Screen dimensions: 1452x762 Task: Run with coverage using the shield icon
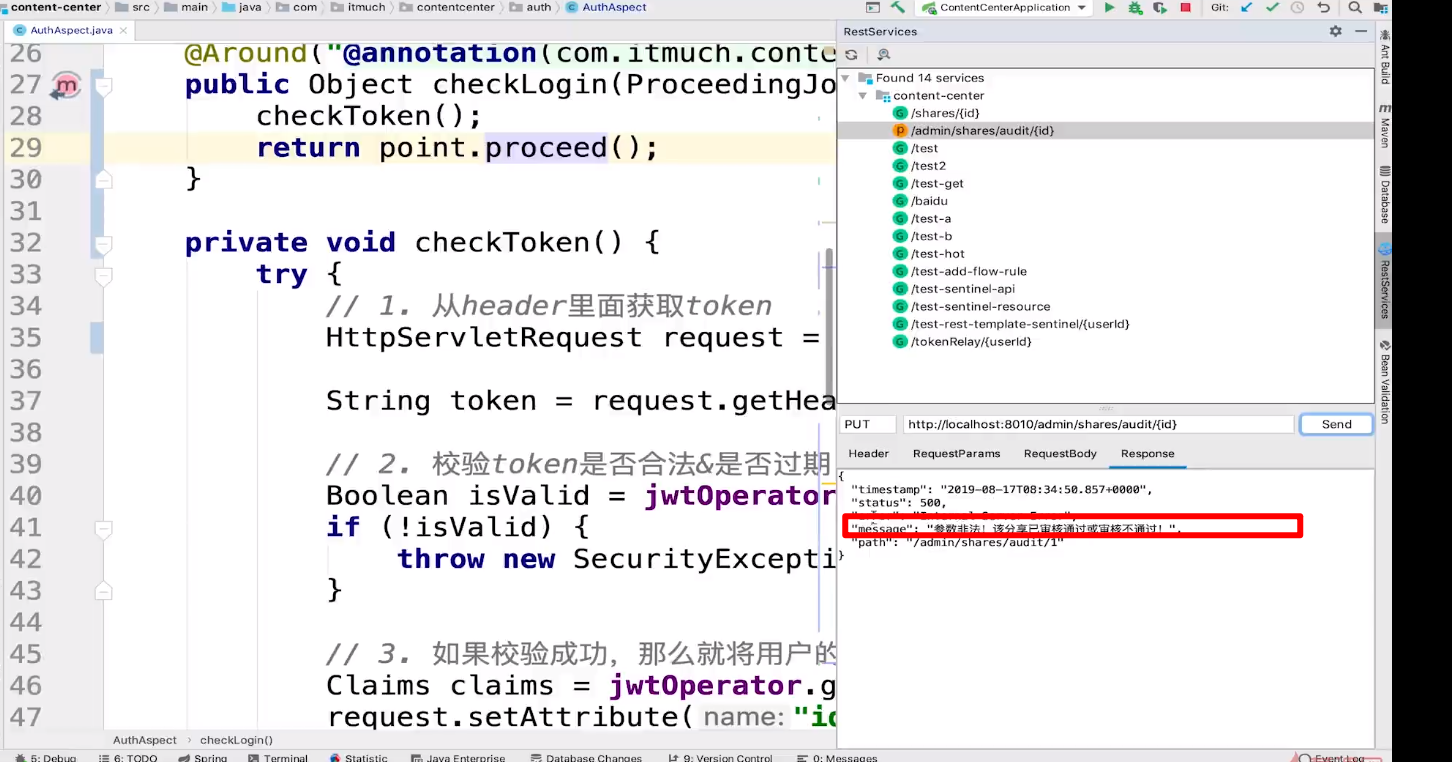(1159, 7)
